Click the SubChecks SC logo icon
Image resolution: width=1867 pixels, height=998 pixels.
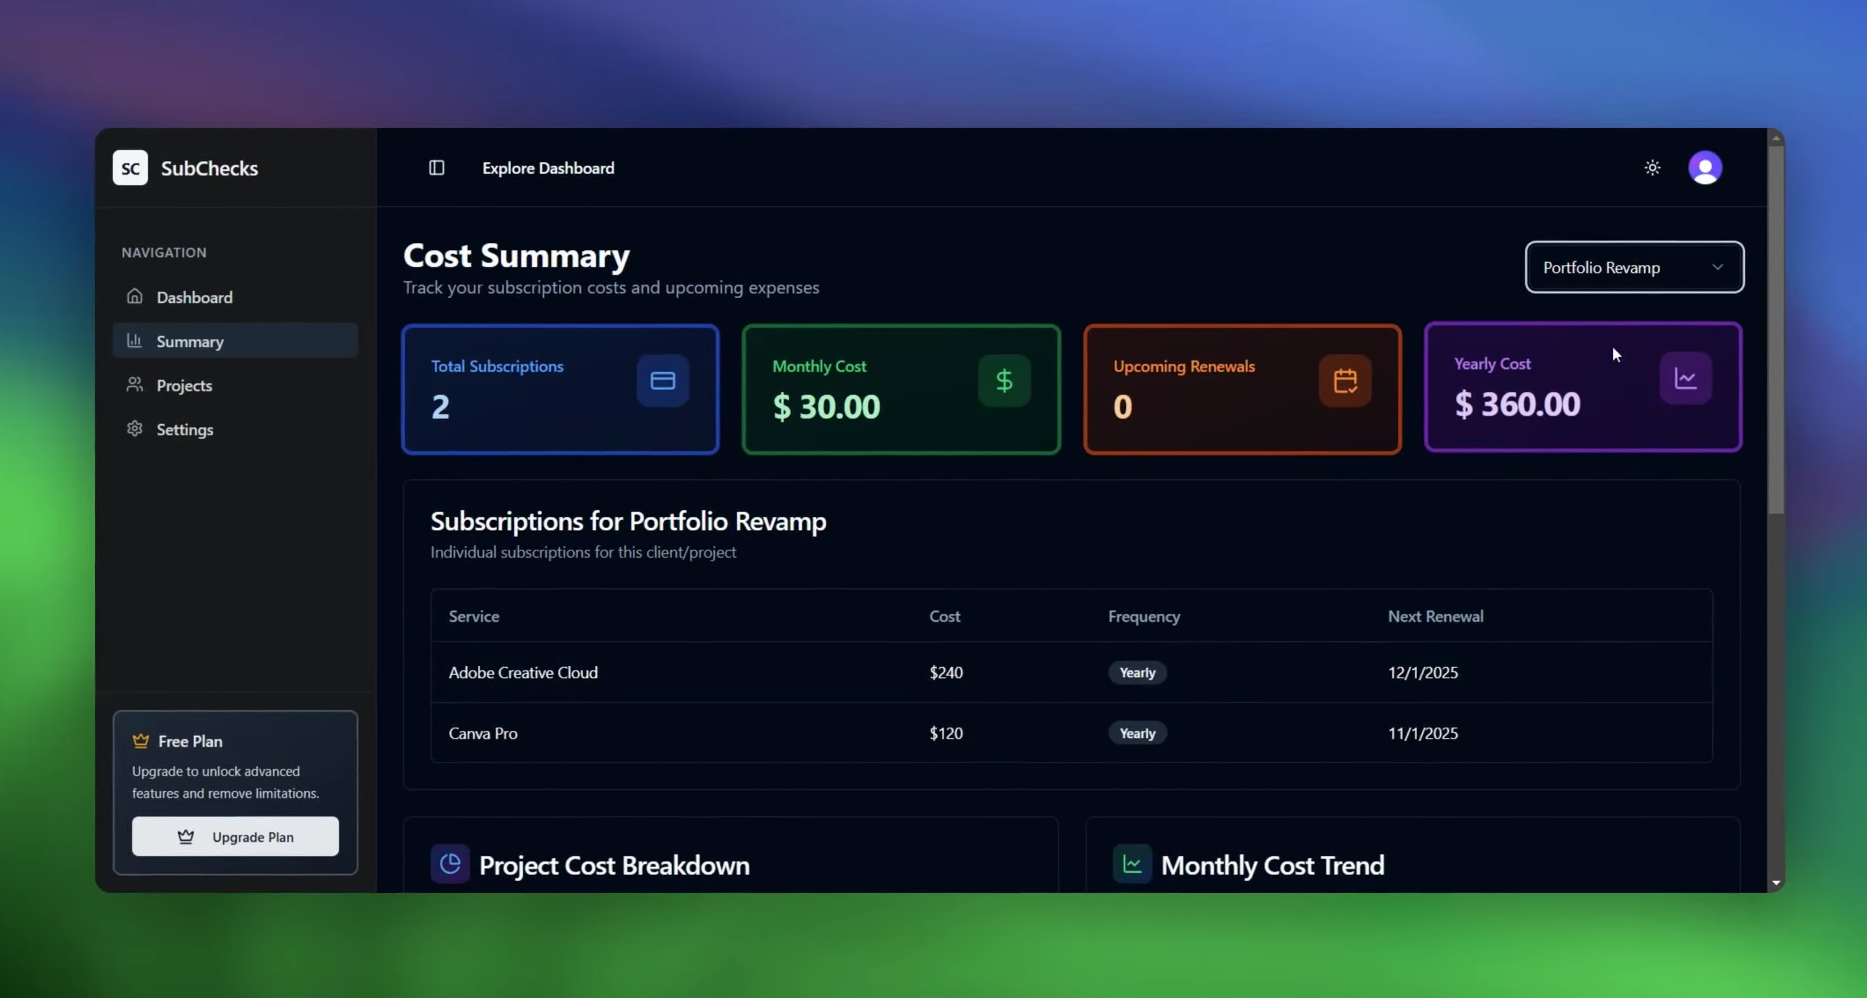[x=130, y=168]
